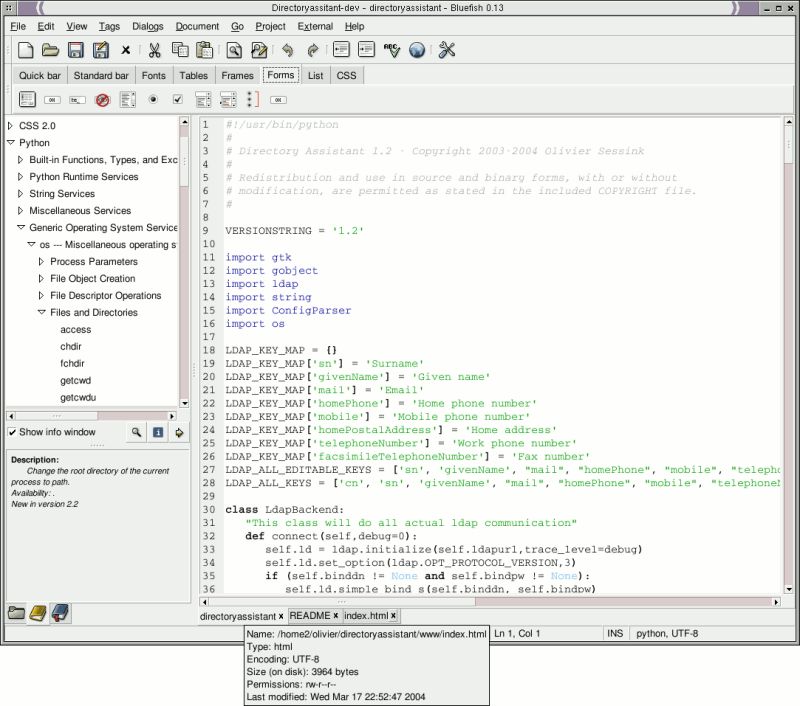Expand the Process Parameters branch
This screenshot has height=706, width=800.
click(42, 261)
